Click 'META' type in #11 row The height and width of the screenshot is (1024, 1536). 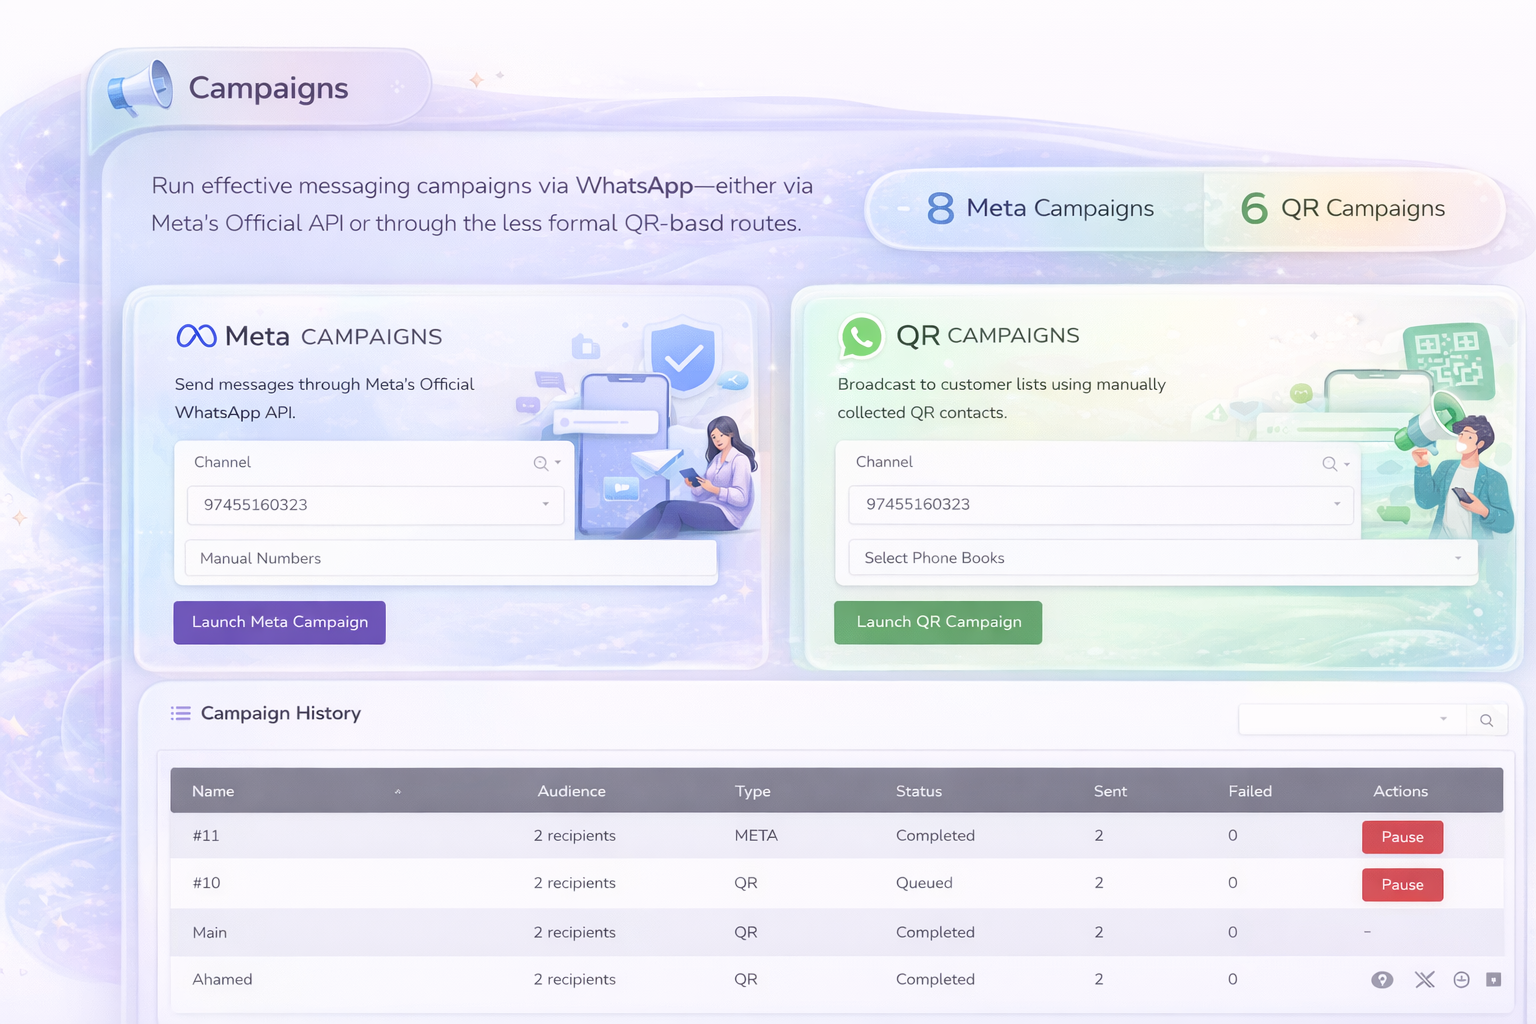[x=756, y=836]
